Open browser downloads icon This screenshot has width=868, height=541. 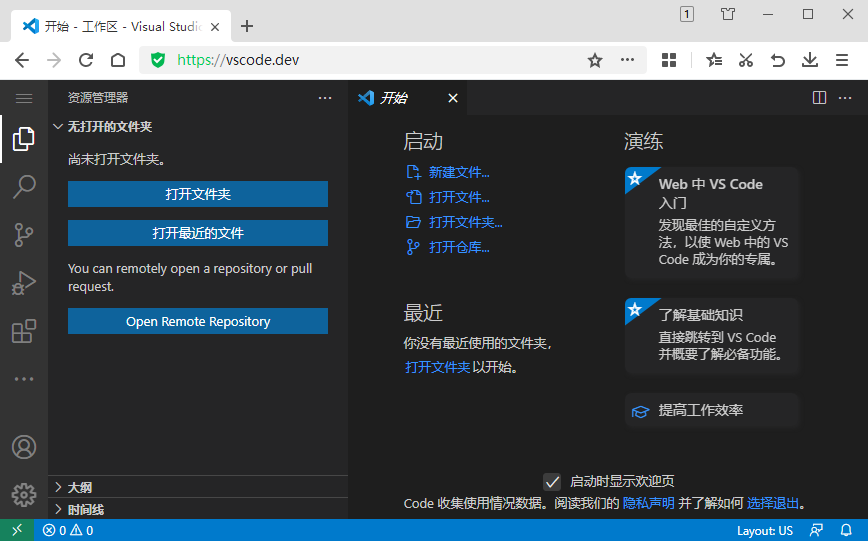810,60
